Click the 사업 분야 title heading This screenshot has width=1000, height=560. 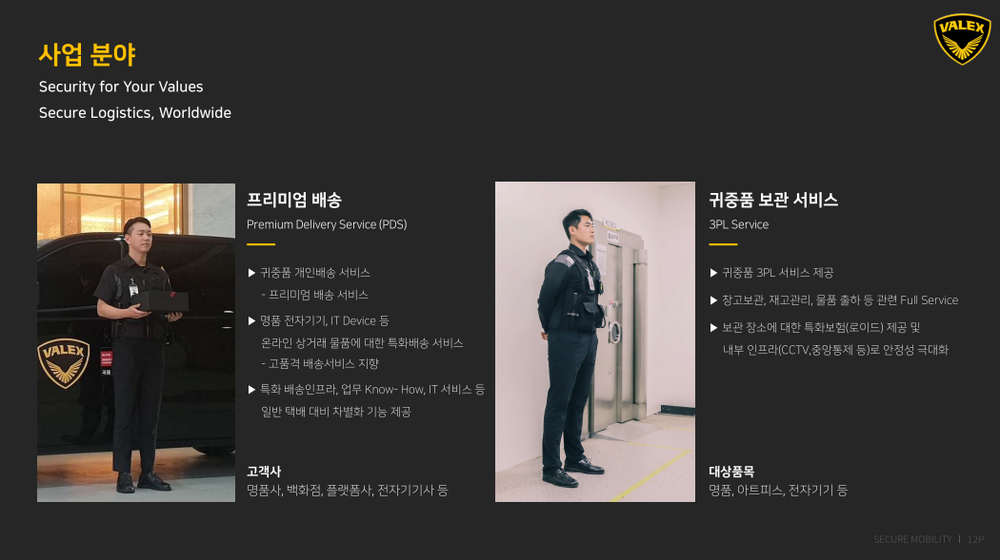[x=87, y=55]
